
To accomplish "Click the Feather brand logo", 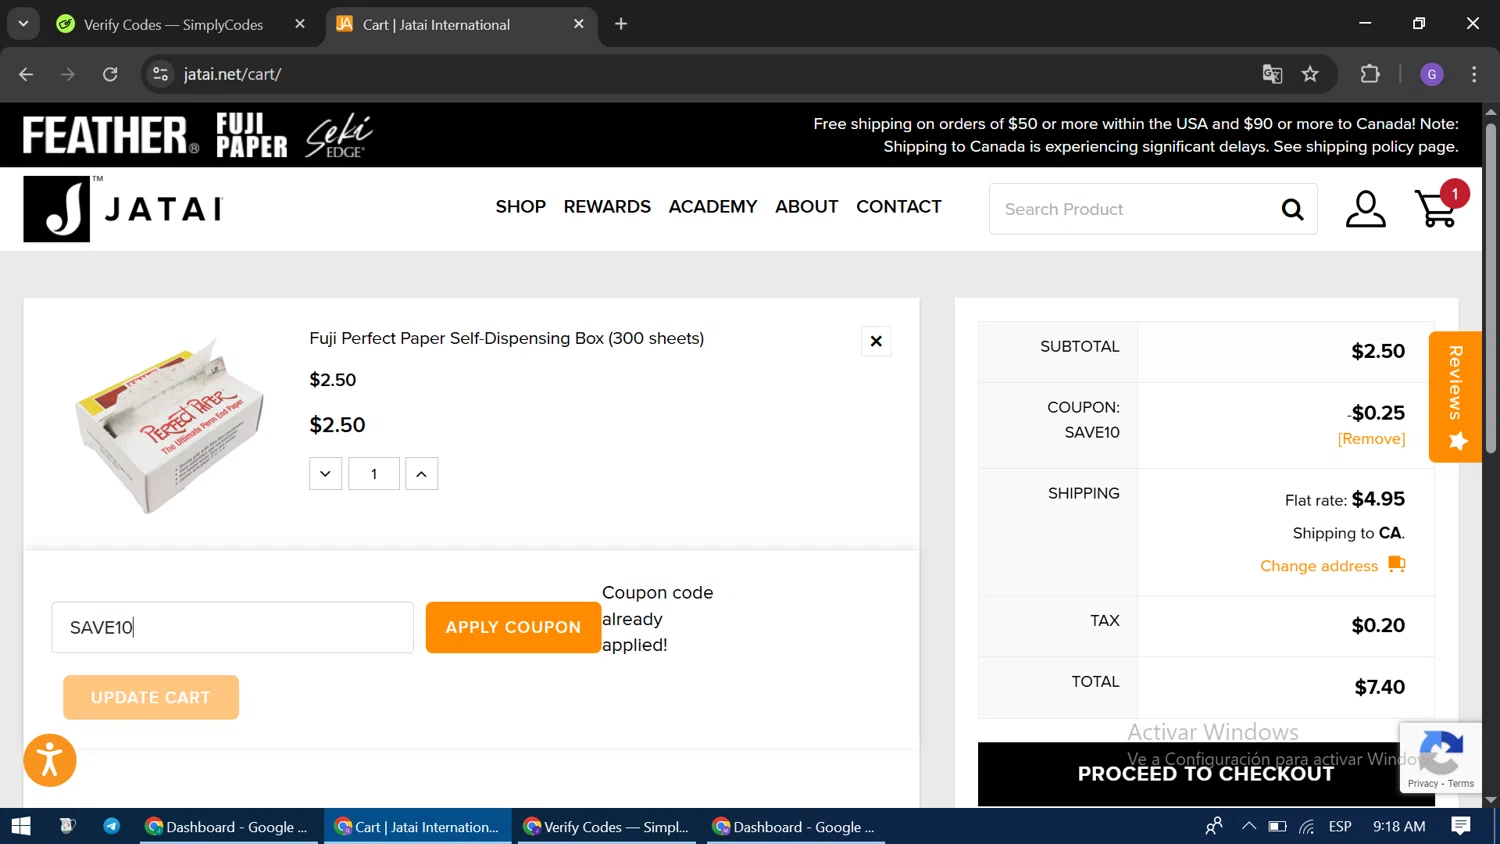I will tap(110, 135).
